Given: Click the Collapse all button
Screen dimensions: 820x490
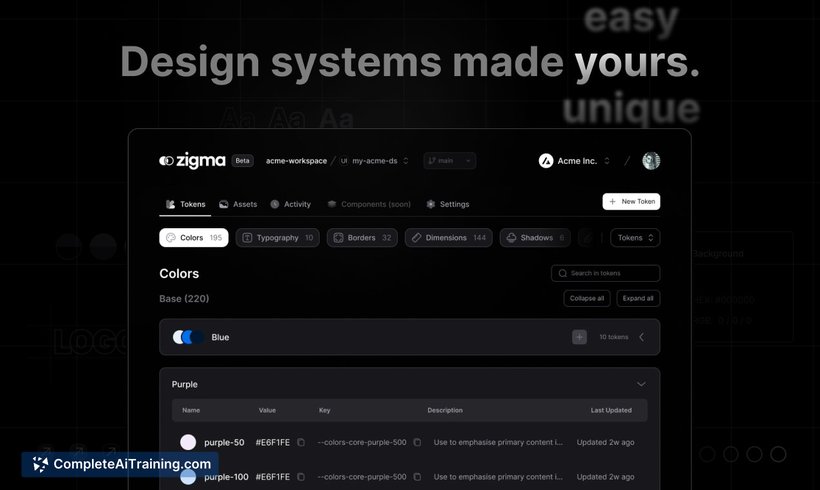Looking at the screenshot, I should [x=587, y=298].
